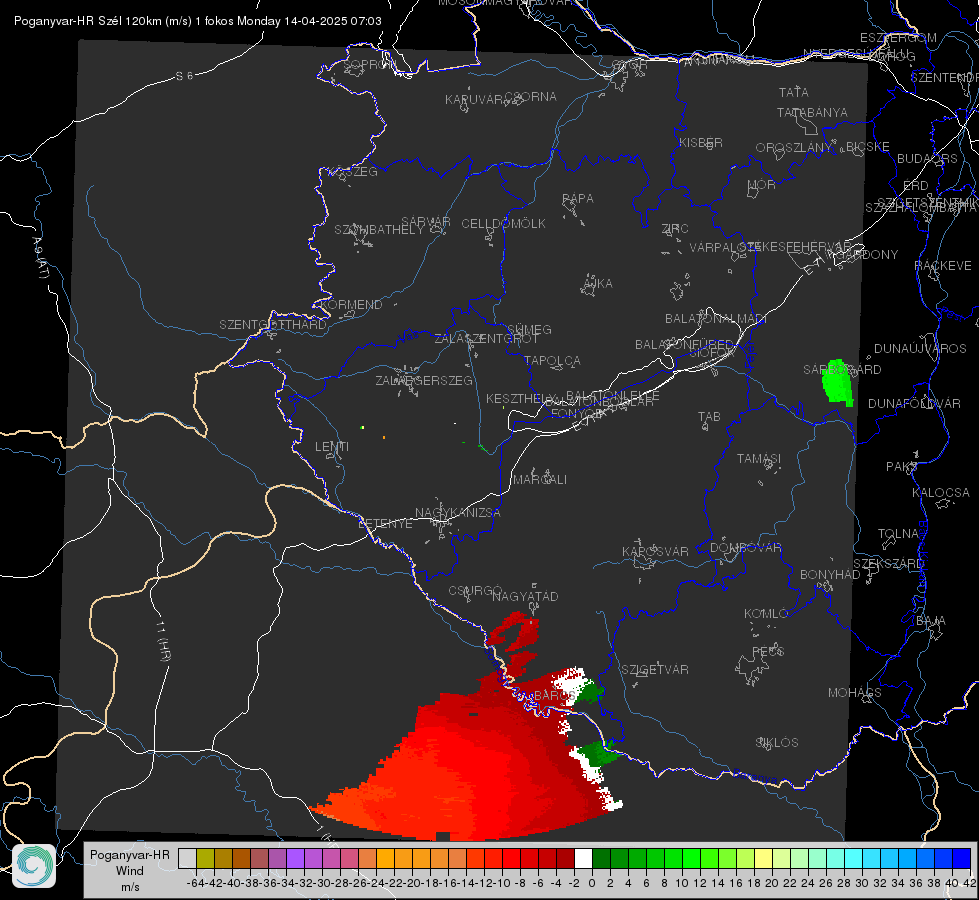Click the SÜMEG label
979x900 pixels.
529,329
